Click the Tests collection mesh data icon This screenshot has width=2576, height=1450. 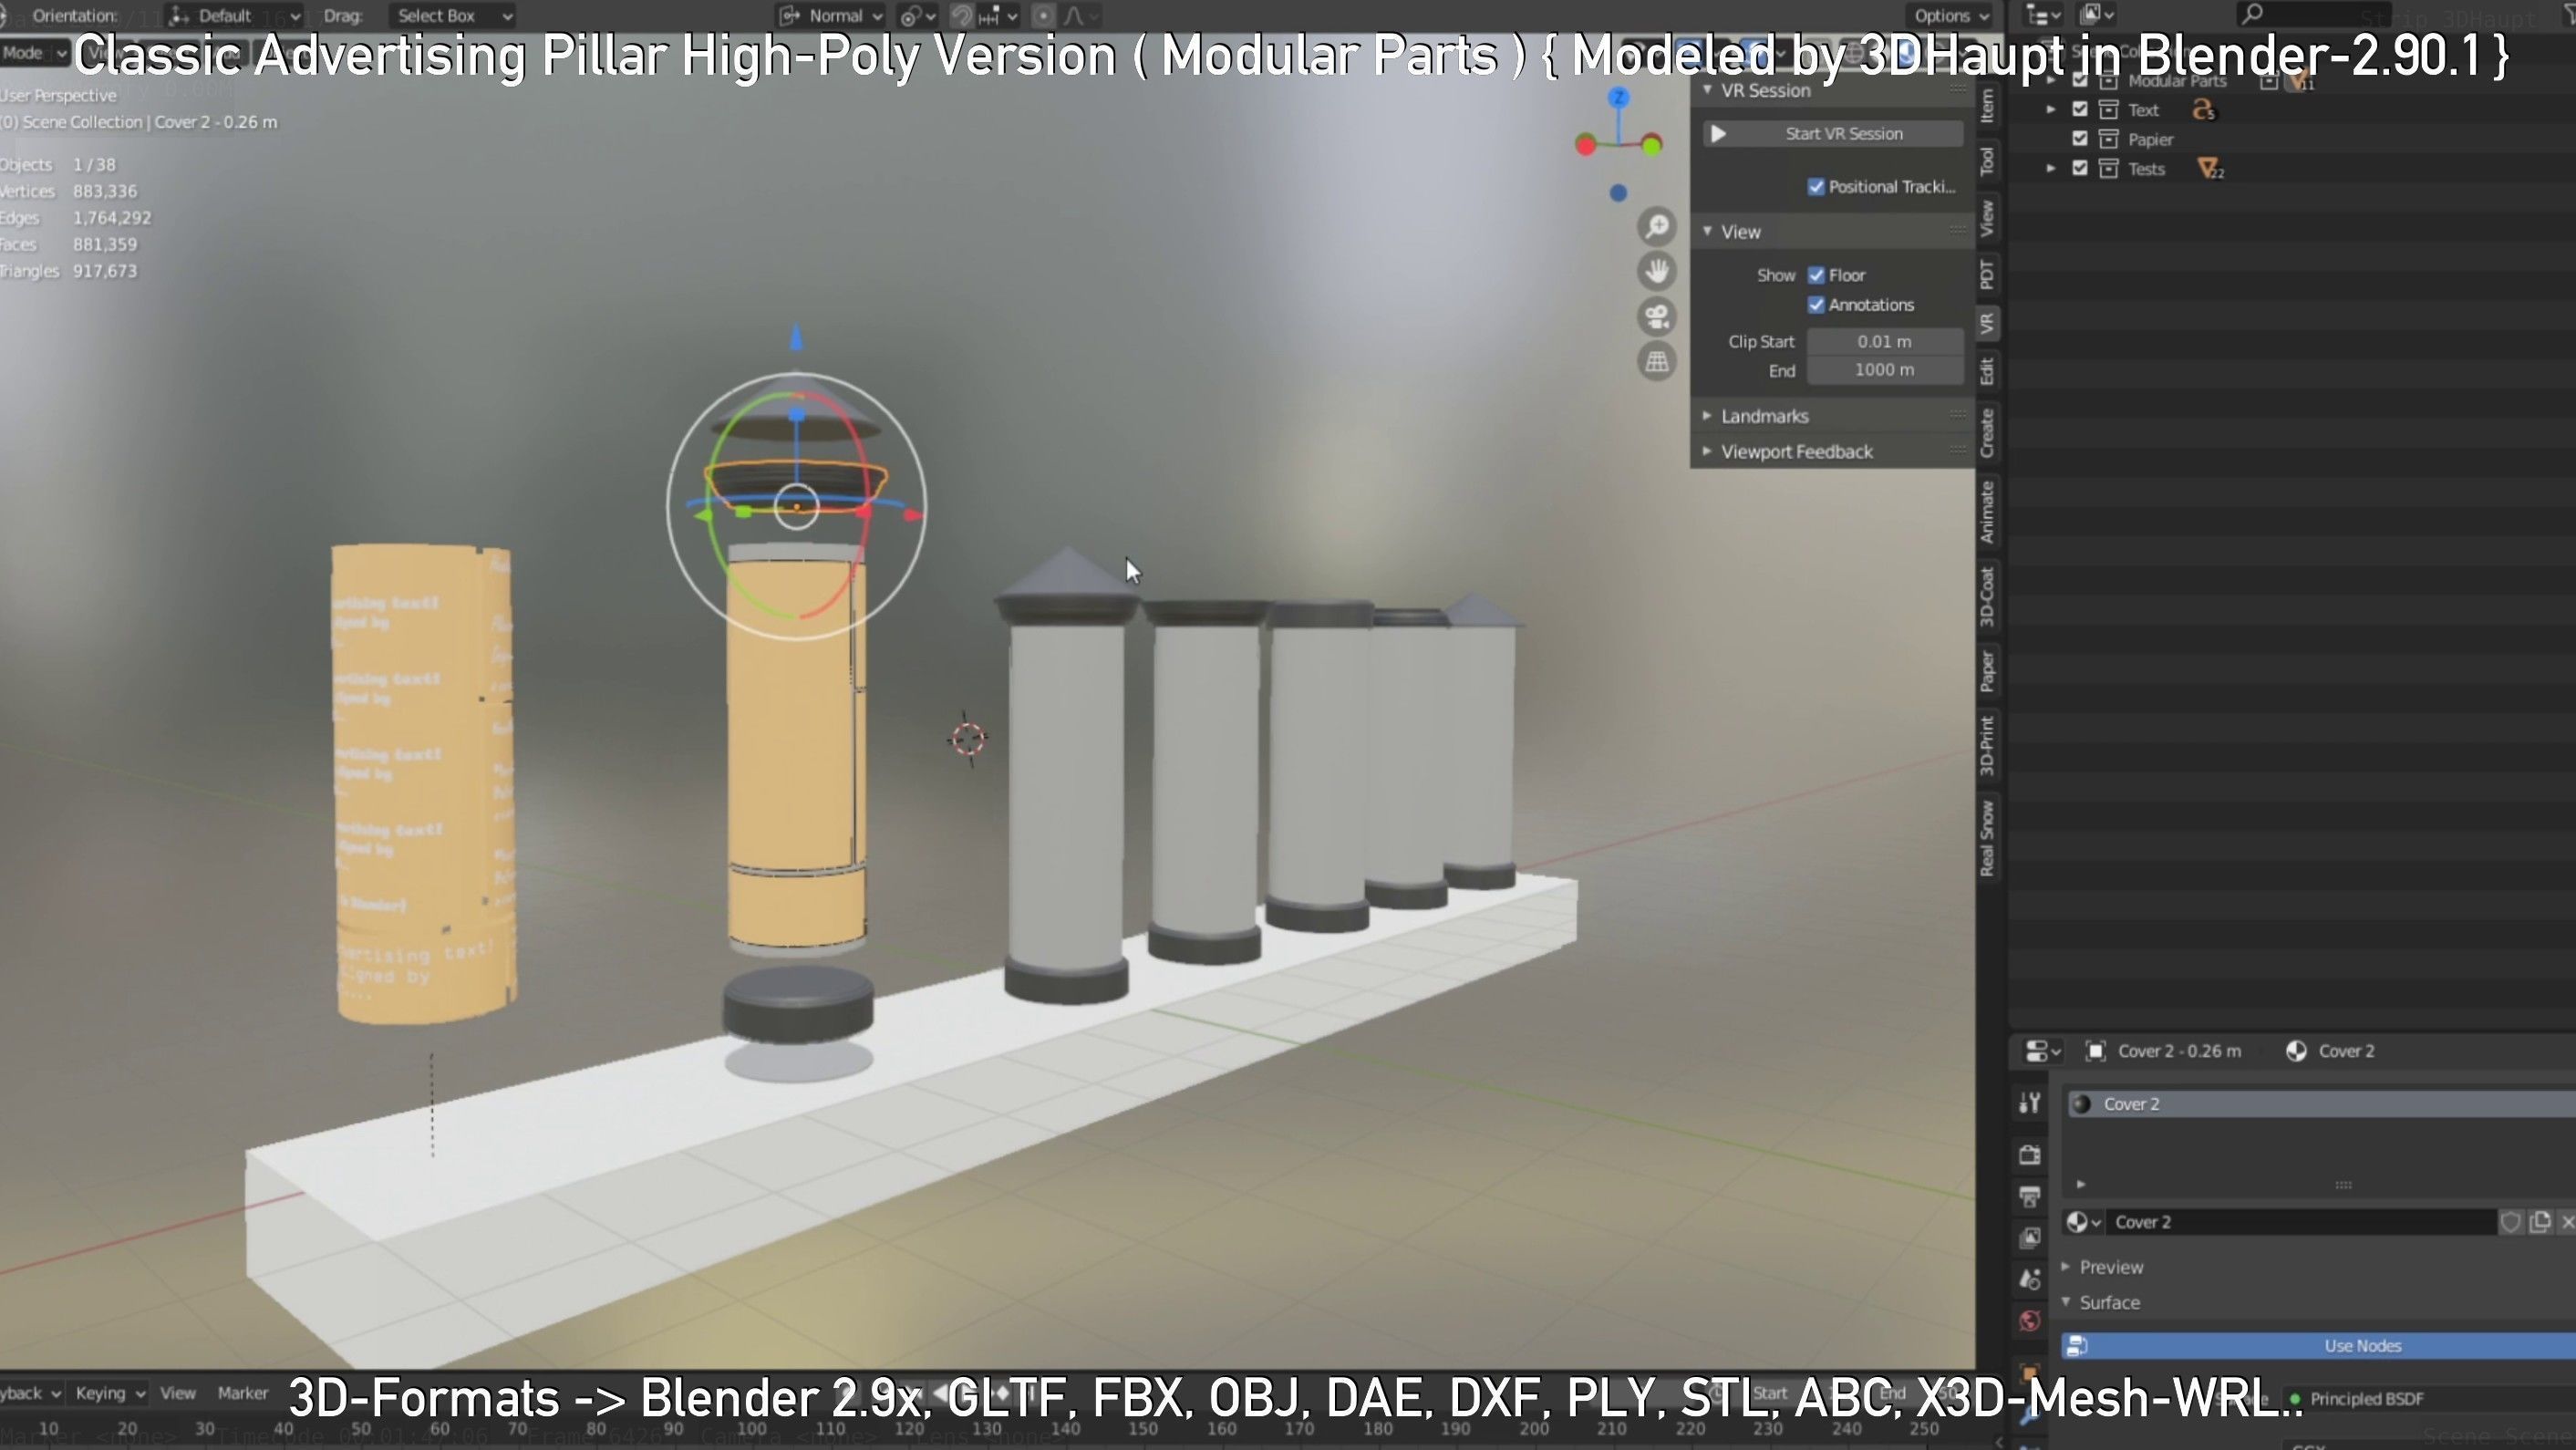2210,169
